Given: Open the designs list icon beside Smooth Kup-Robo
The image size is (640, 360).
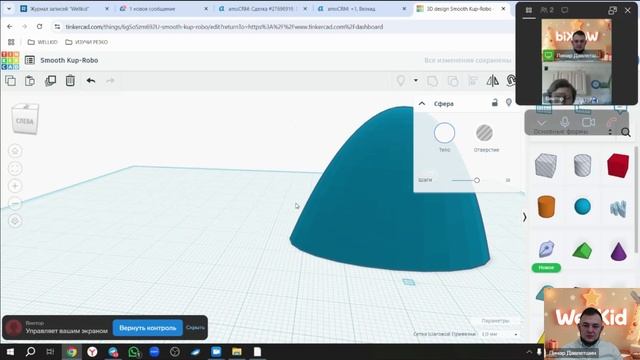Looking at the screenshot, I should pyautogui.click(x=30, y=60).
